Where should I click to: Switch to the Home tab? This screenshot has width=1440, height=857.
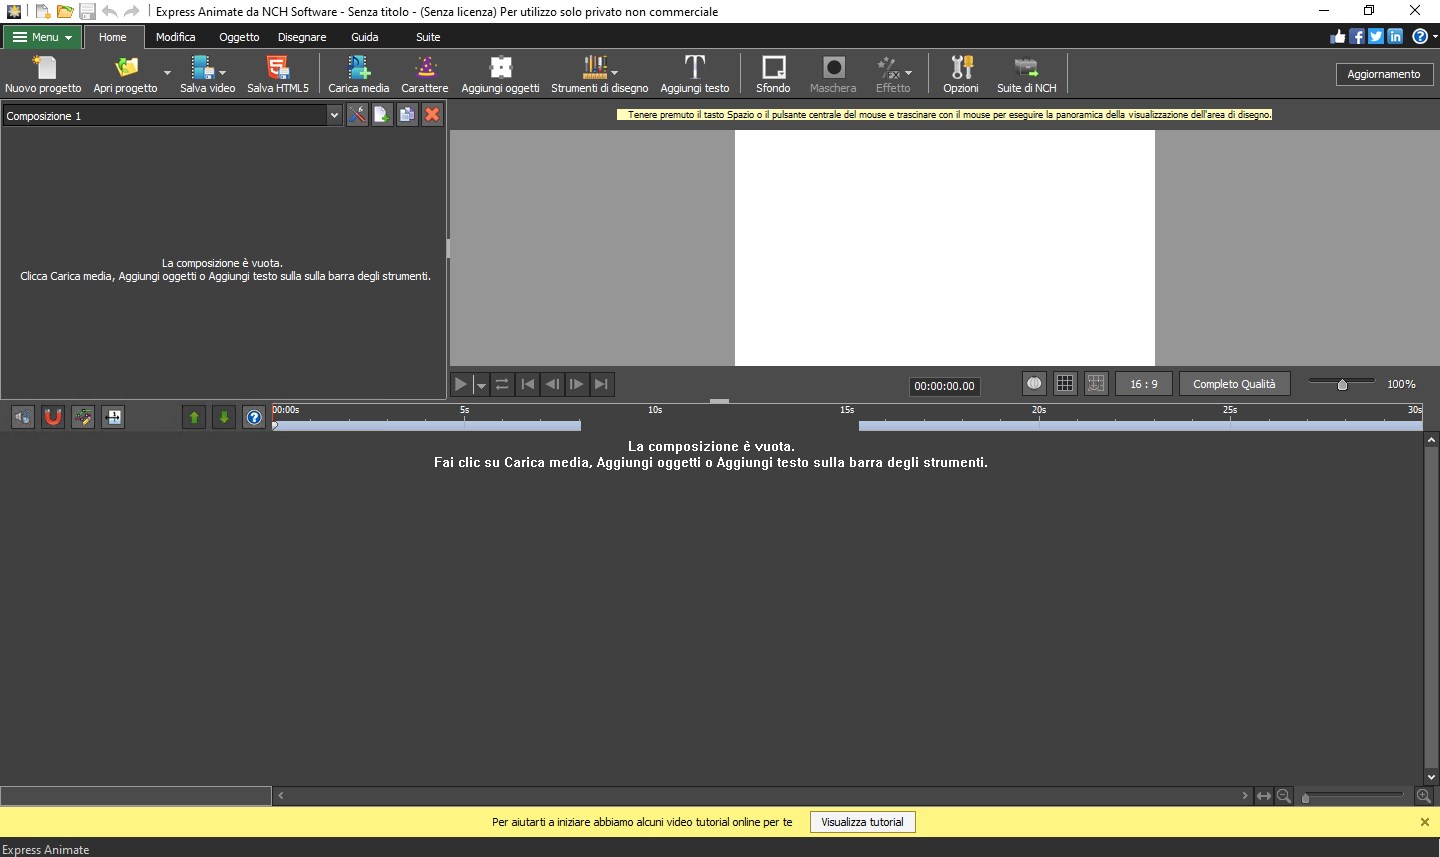coord(113,37)
